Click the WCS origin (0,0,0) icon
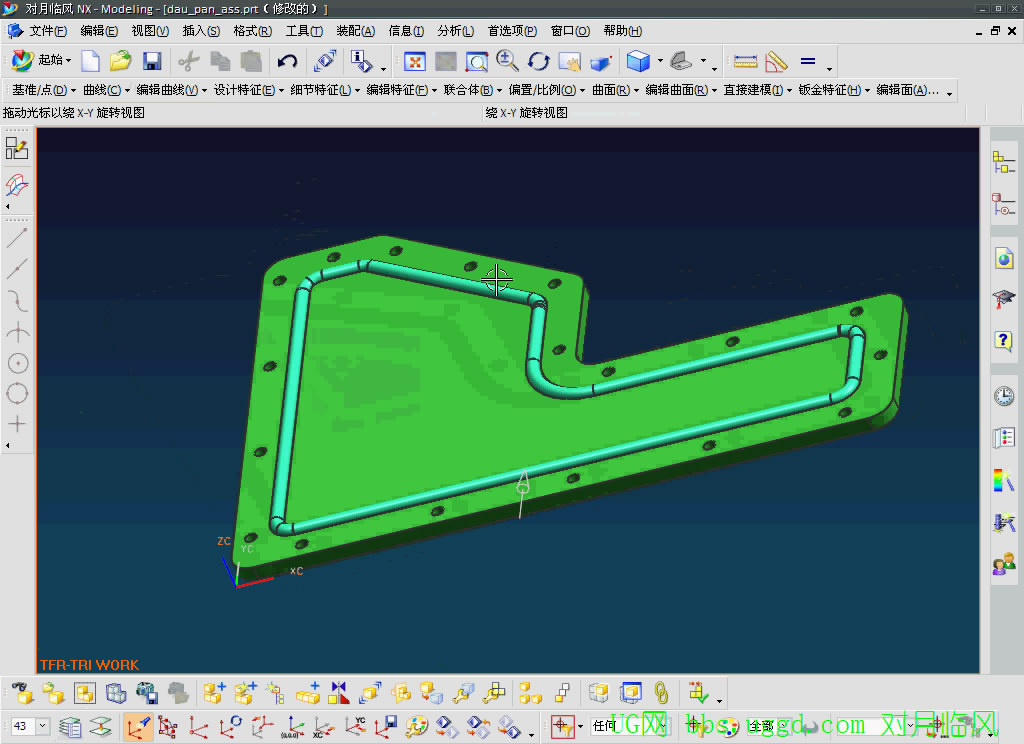 click(x=293, y=726)
